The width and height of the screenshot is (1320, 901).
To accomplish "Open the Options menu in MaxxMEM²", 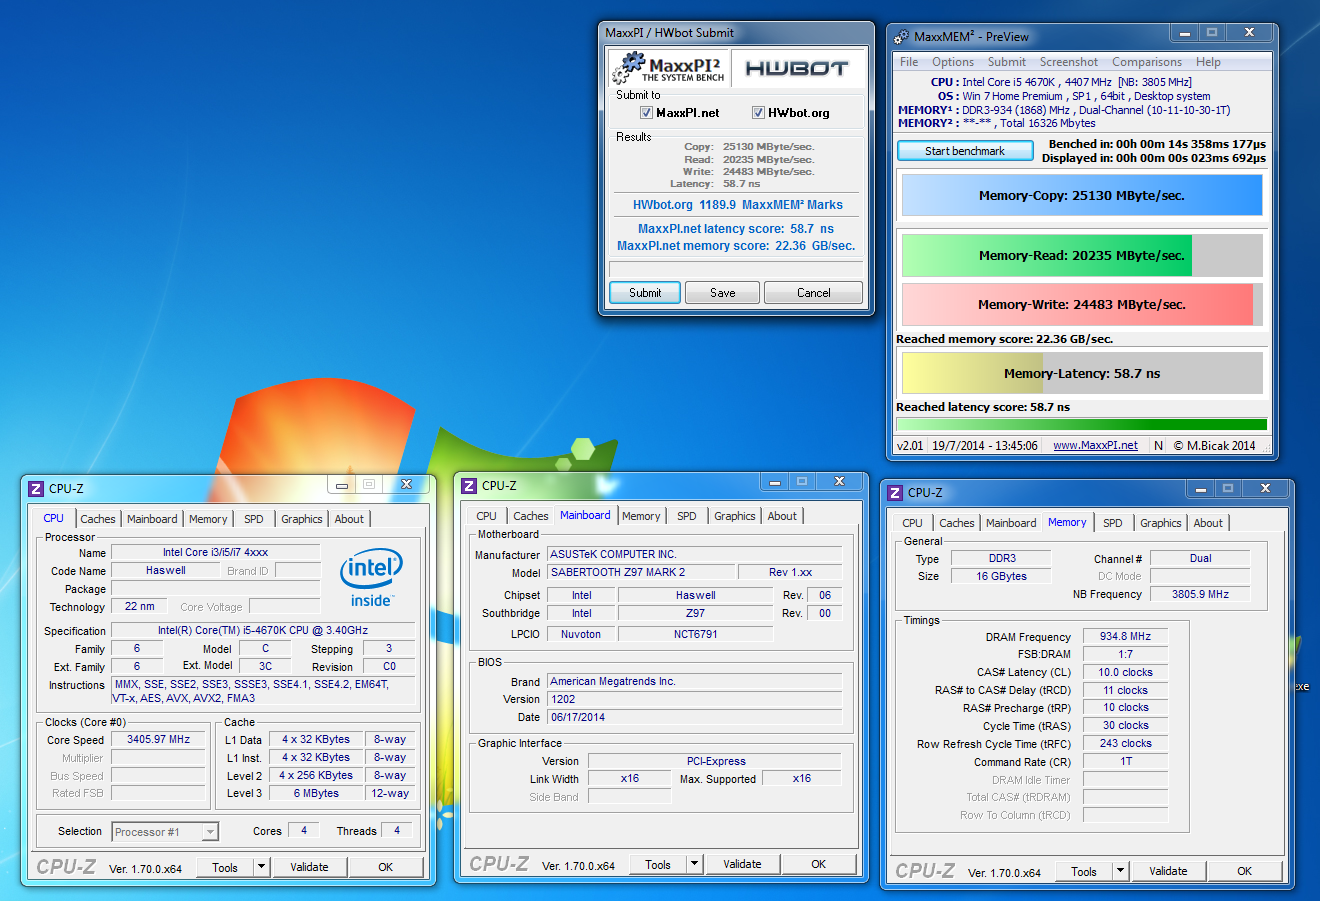I will 953,62.
